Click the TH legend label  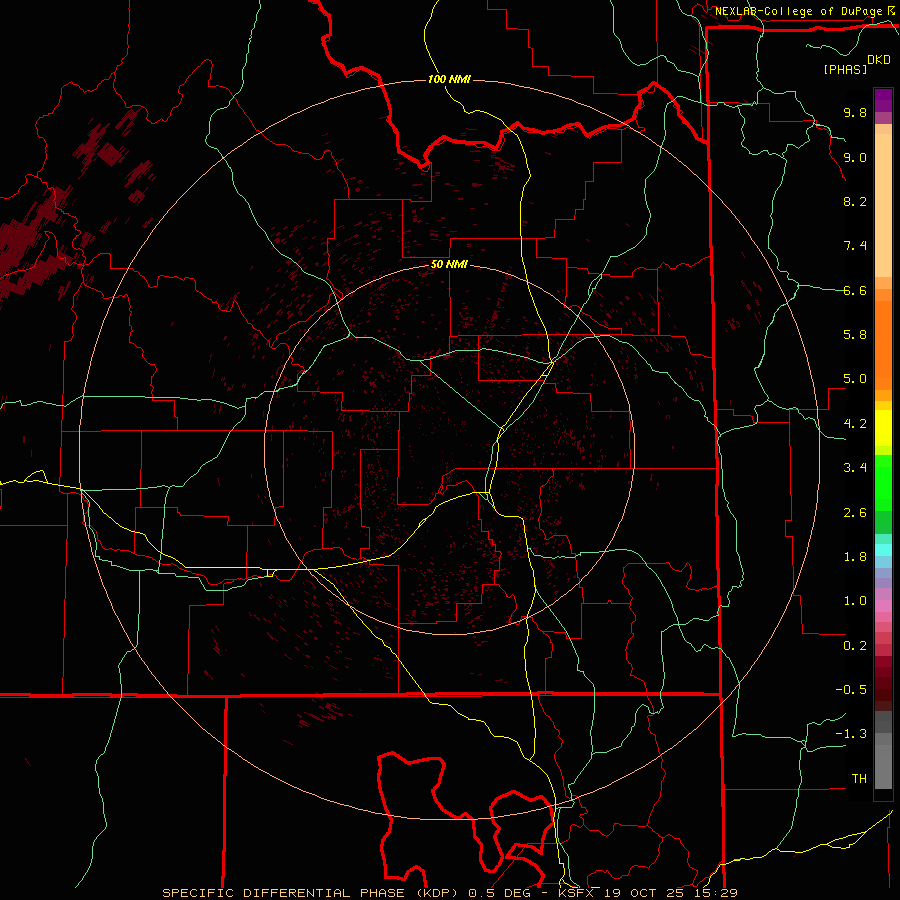coord(859,779)
